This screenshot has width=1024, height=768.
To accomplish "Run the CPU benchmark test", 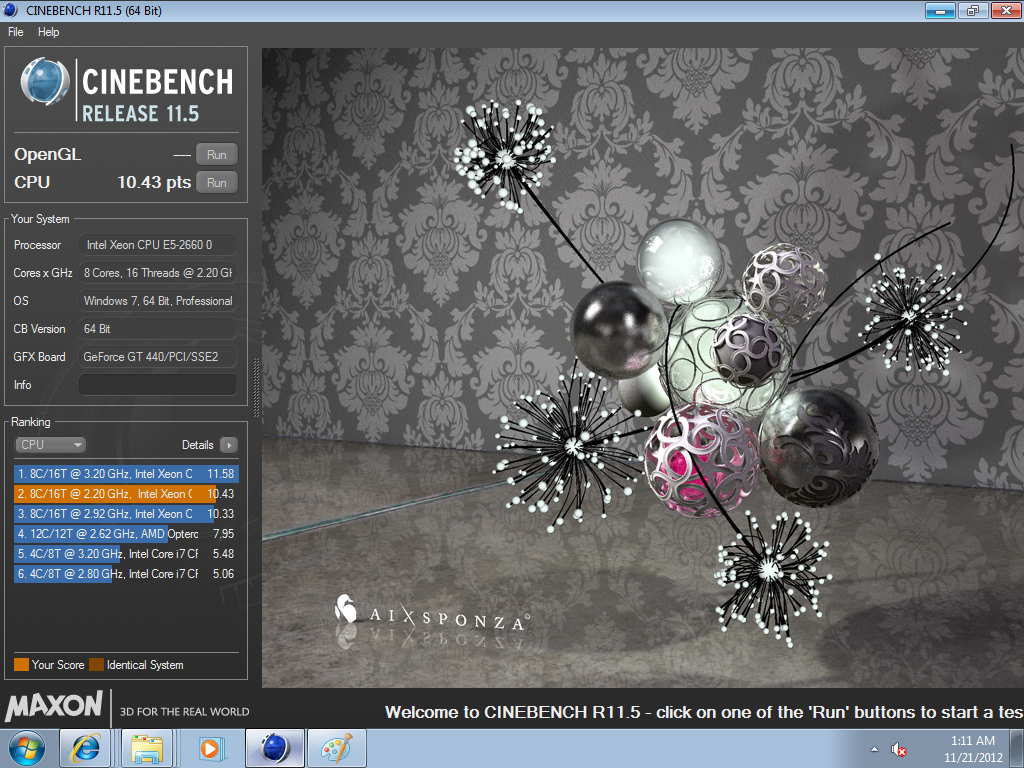I will [x=217, y=183].
